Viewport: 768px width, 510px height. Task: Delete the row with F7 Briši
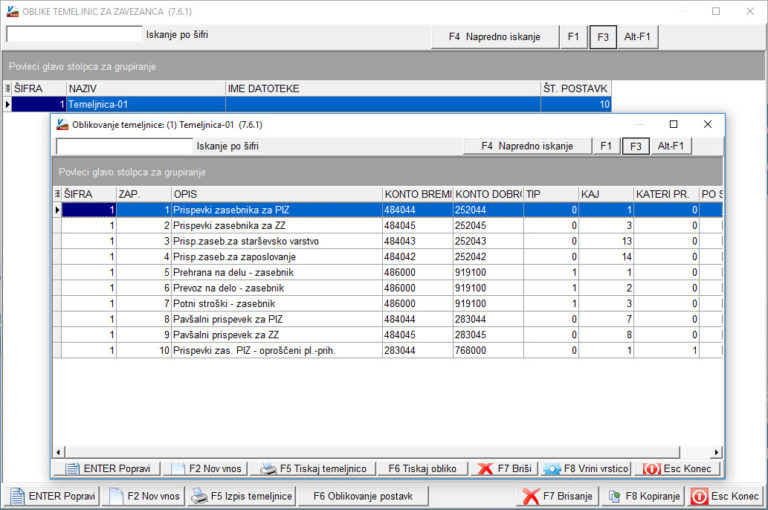pyautogui.click(x=505, y=468)
